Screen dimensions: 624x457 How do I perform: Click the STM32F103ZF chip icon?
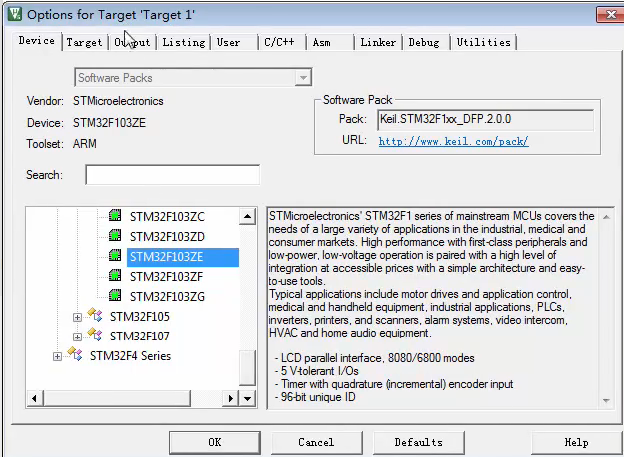tap(115, 275)
